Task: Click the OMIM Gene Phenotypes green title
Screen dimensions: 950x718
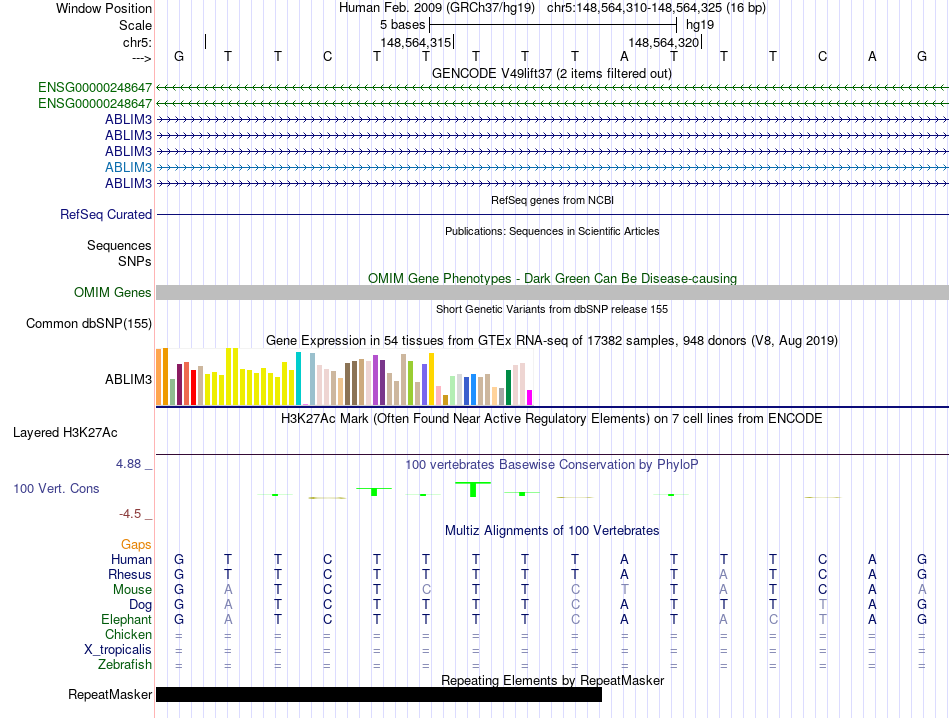Action: point(552,278)
